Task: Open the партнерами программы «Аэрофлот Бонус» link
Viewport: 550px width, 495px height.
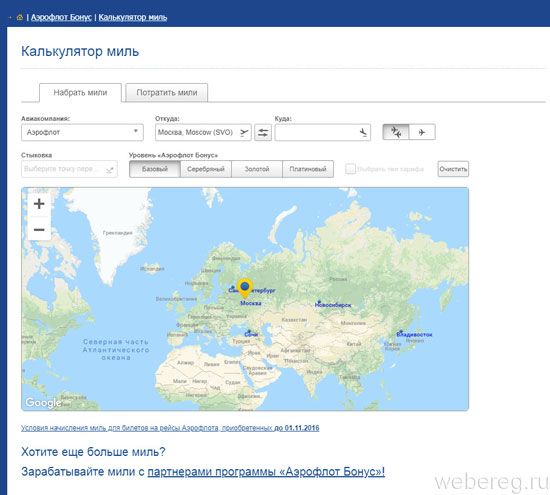Action: (x=266, y=472)
